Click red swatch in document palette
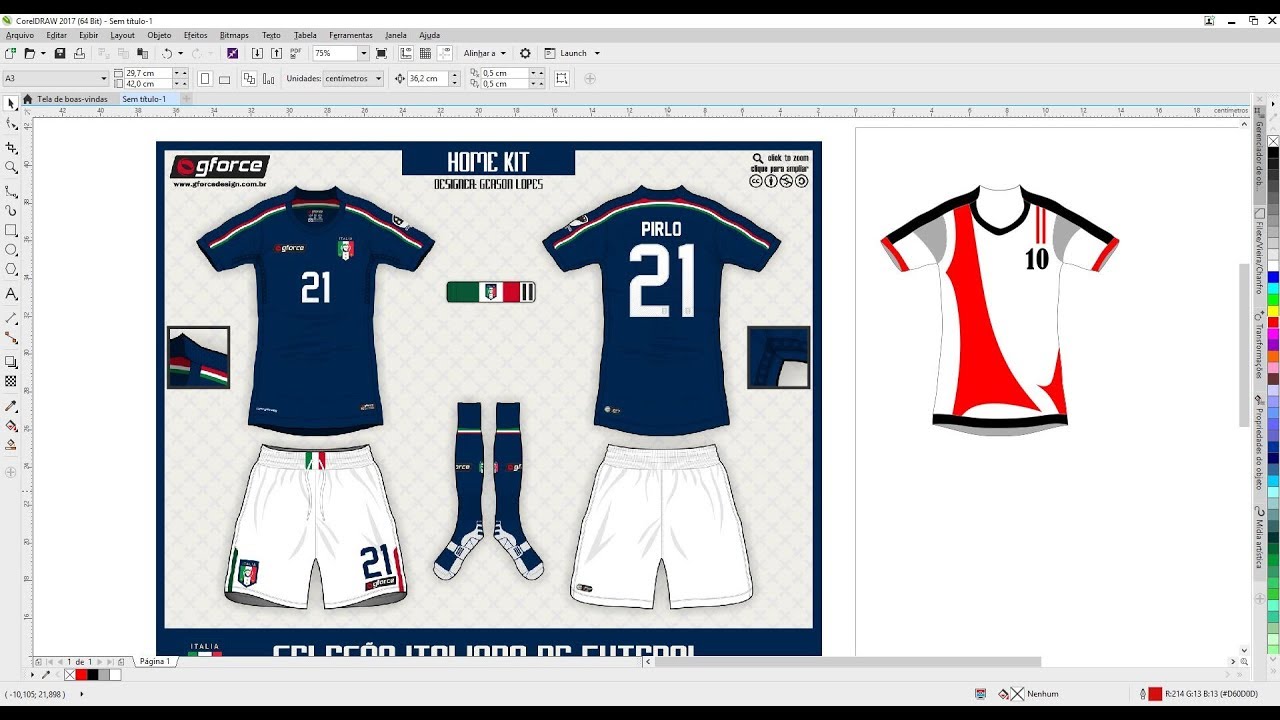The image size is (1280, 720). click(82, 675)
